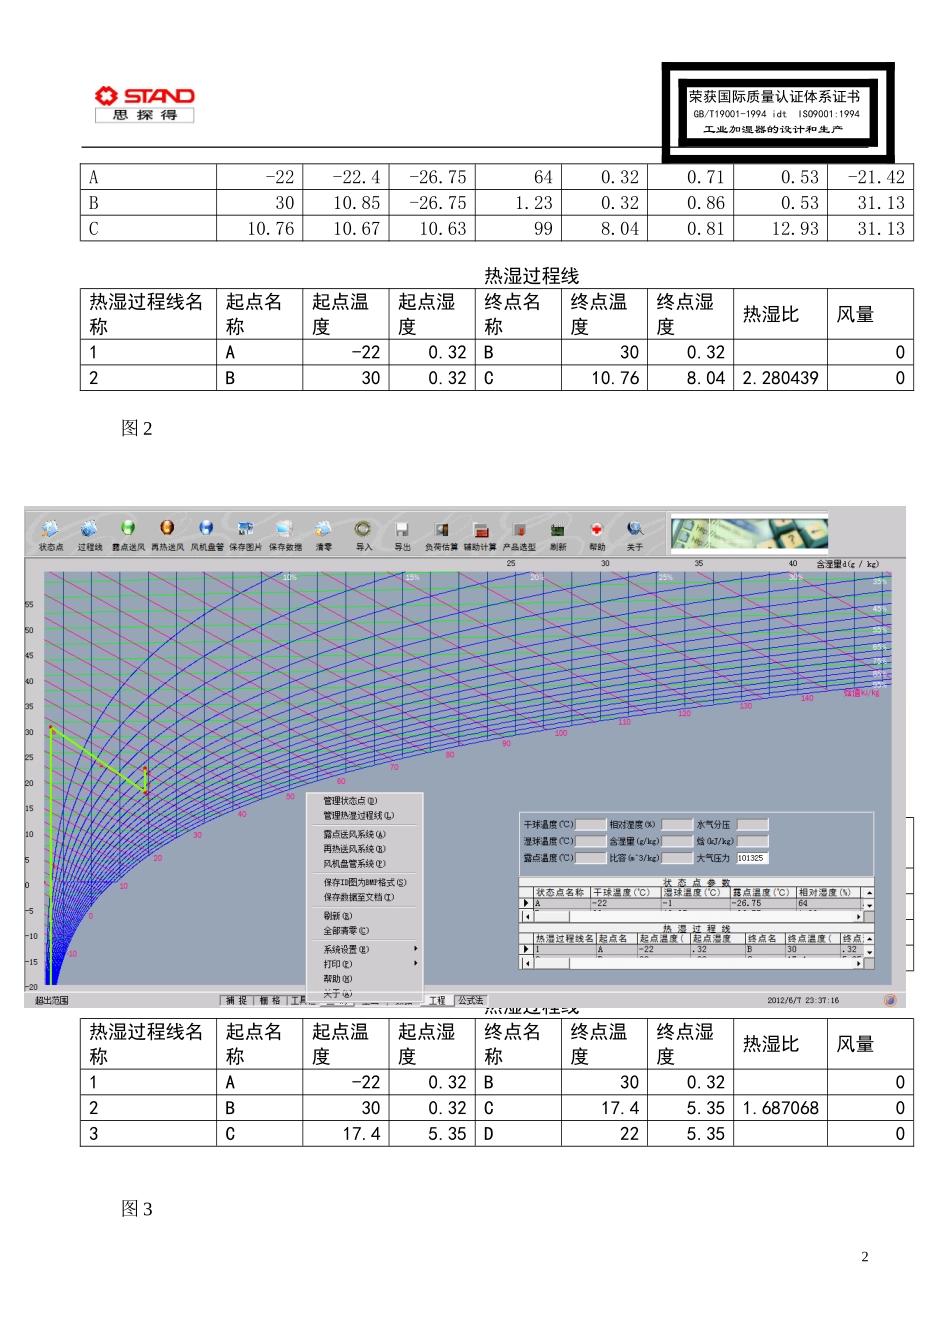Click the 保存数据 toolbar icon
The width and height of the screenshot is (950, 1344).
pos(284,528)
